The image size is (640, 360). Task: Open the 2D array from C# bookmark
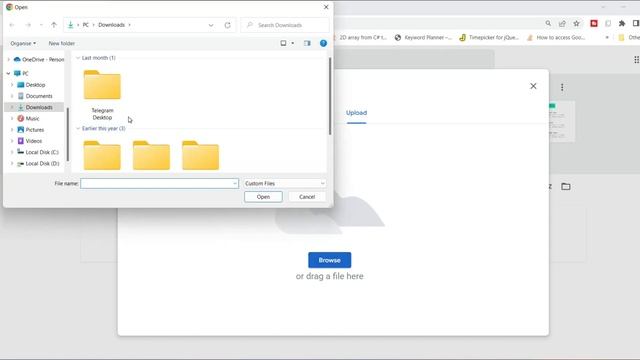[x=362, y=38]
